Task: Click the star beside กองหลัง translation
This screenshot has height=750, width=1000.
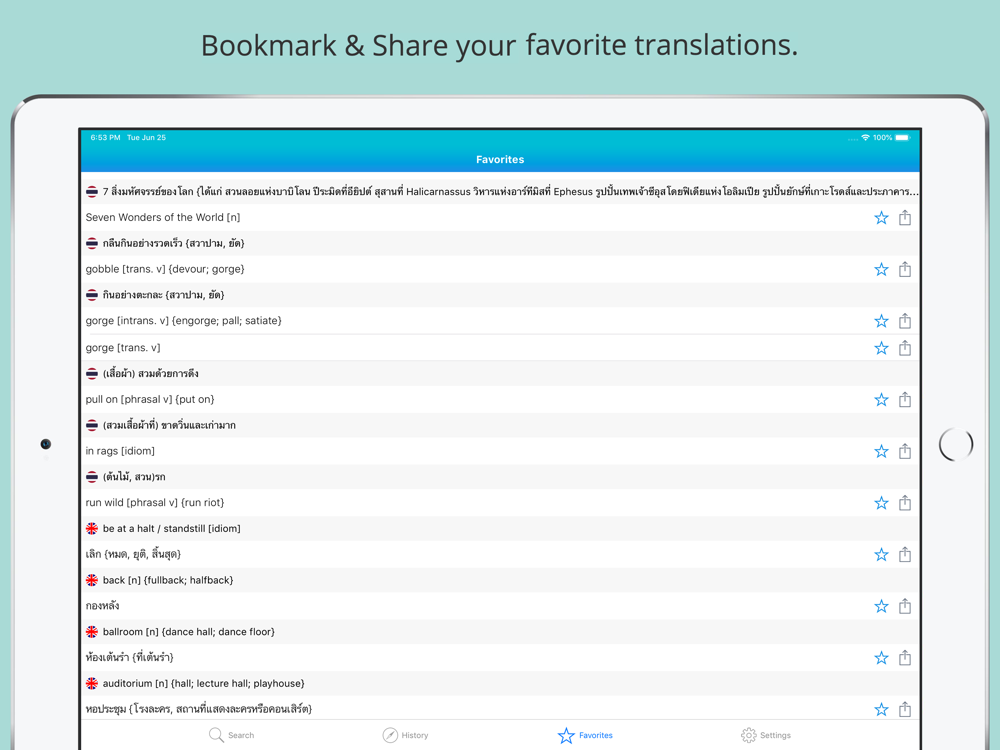Action: 881,607
